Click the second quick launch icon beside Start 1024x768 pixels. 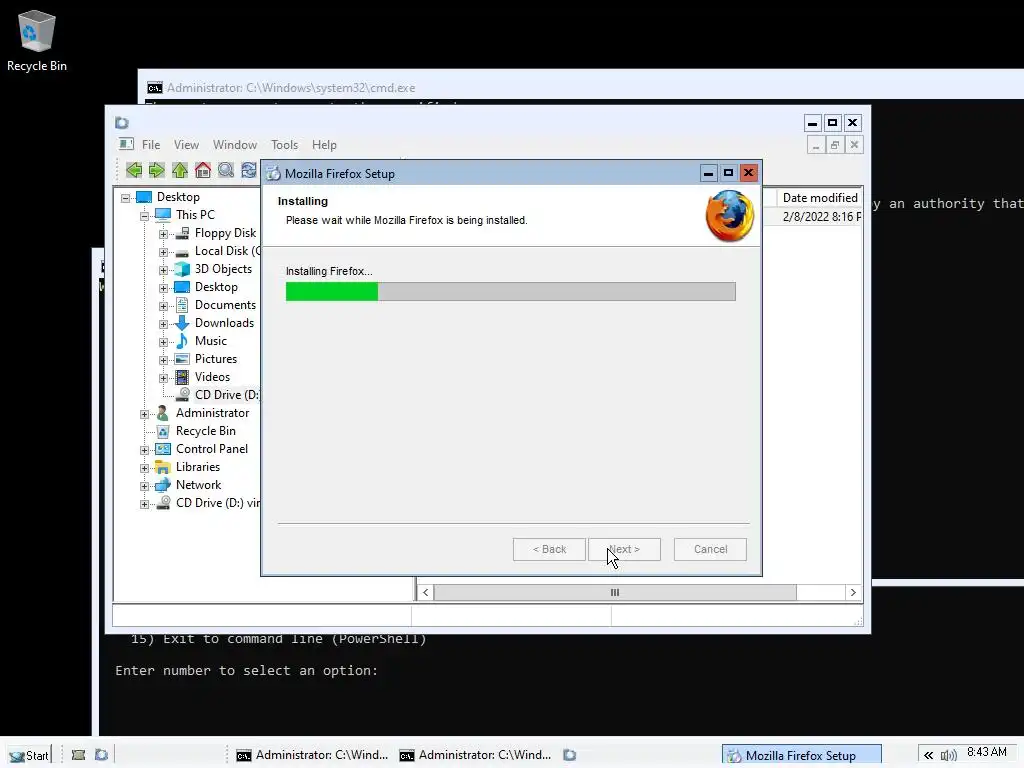click(101, 755)
